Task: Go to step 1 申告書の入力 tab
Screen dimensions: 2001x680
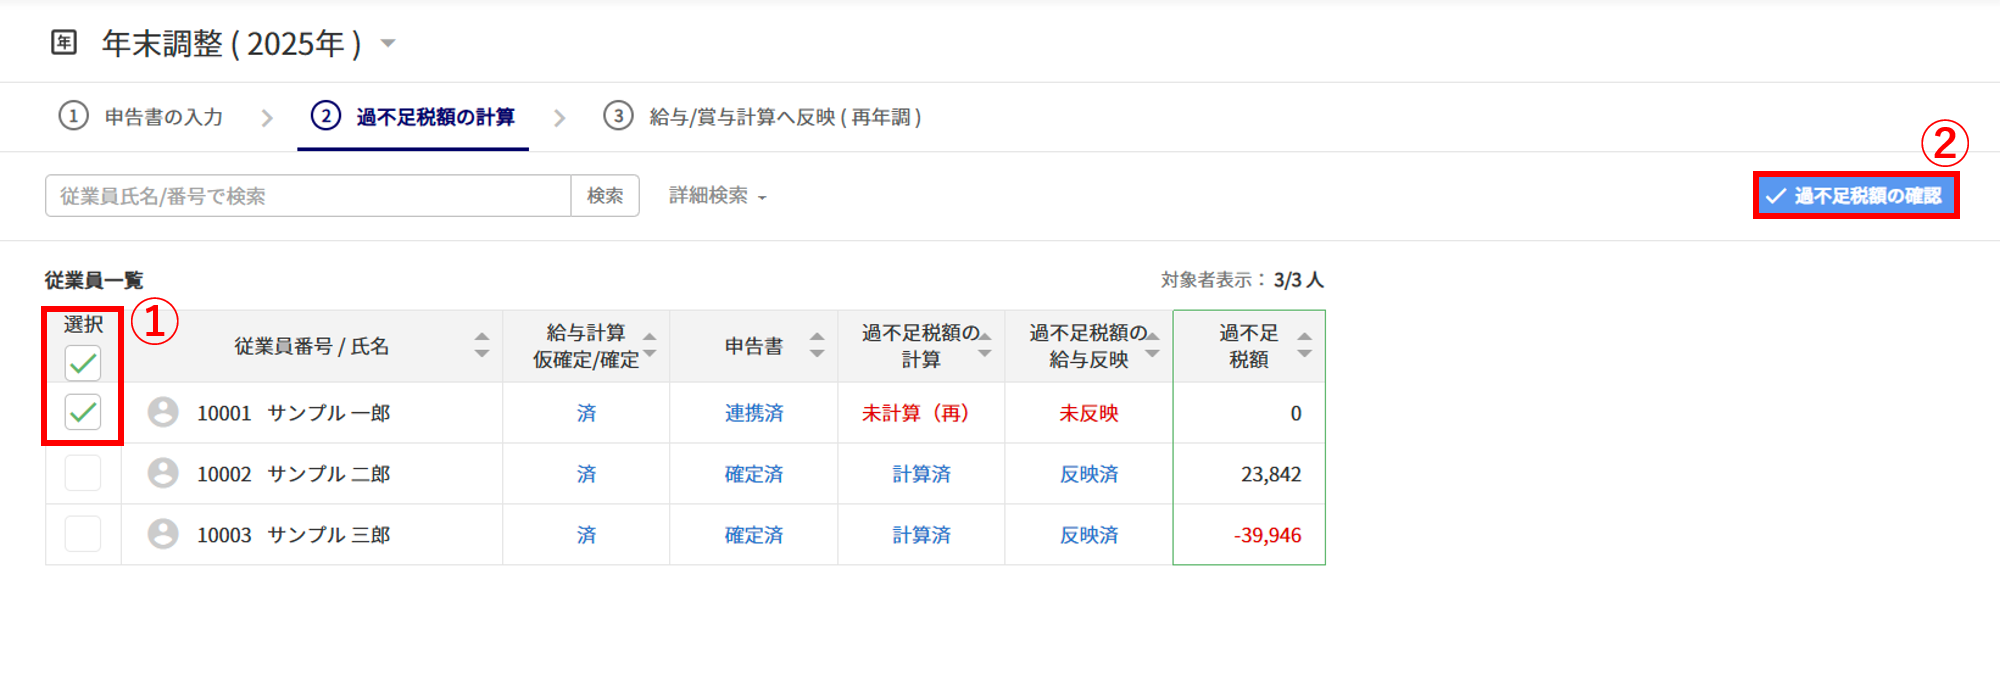Action: click(x=142, y=117)
